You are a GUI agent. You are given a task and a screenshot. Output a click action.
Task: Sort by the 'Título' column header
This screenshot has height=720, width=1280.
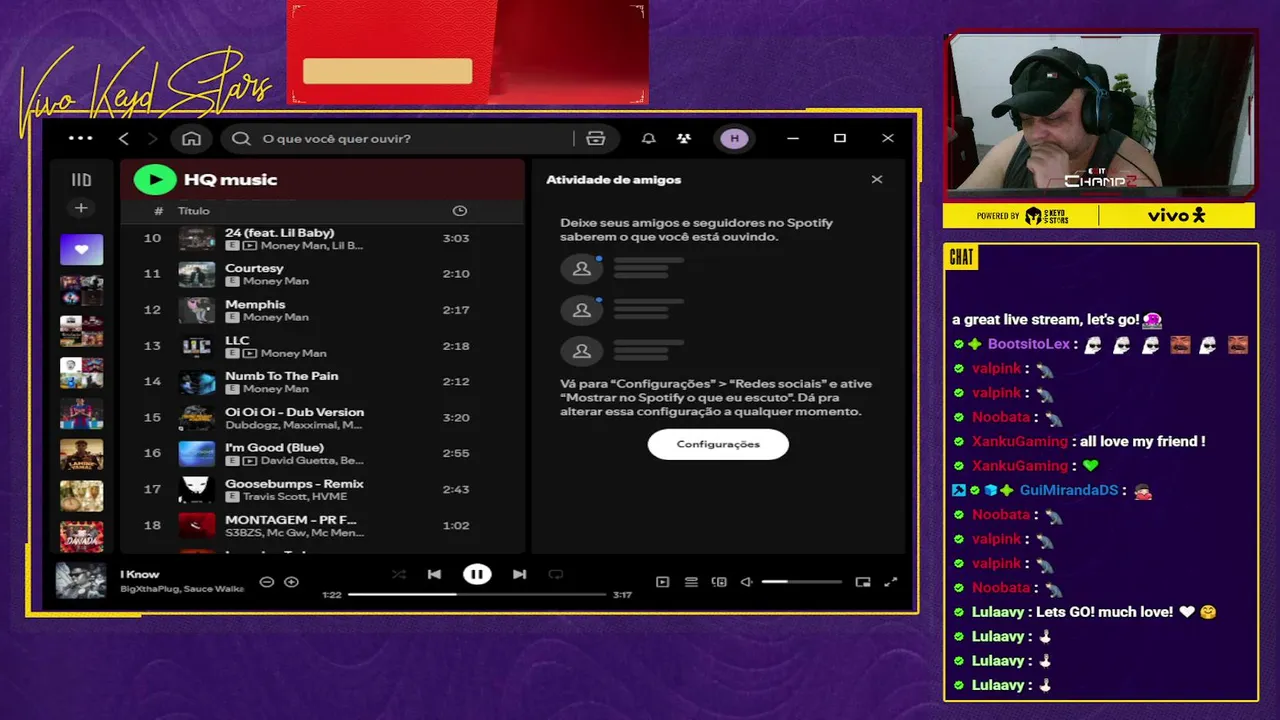194,211
